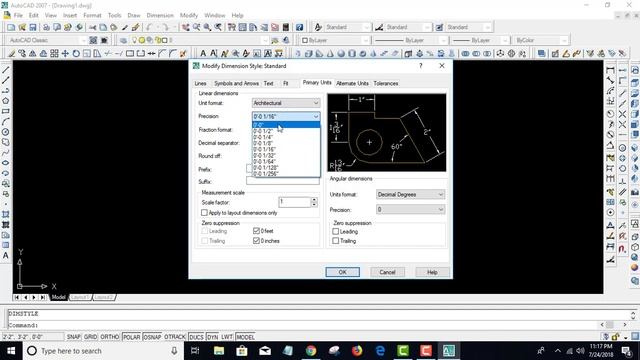Click the New drawing icon in toolbar

pyautogui.click(x=11, y=27)
